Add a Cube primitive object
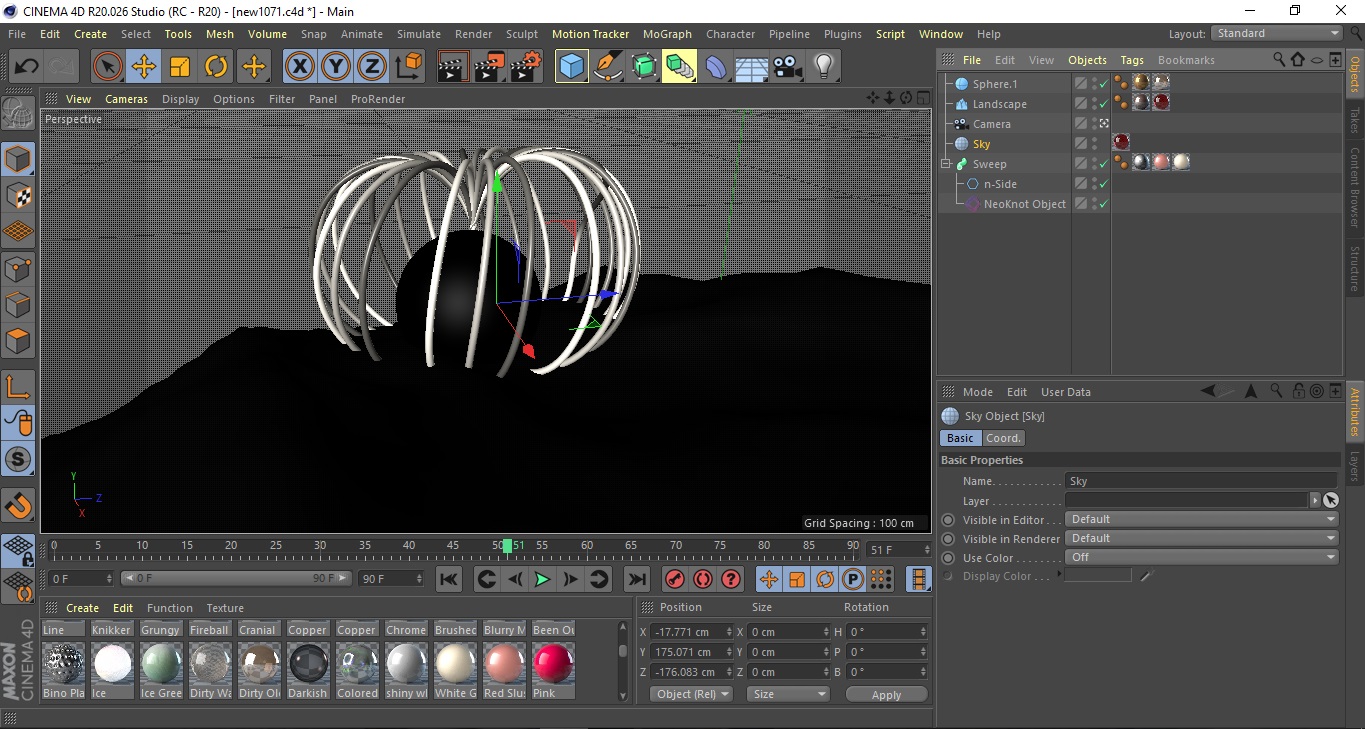 click(571, 67)
